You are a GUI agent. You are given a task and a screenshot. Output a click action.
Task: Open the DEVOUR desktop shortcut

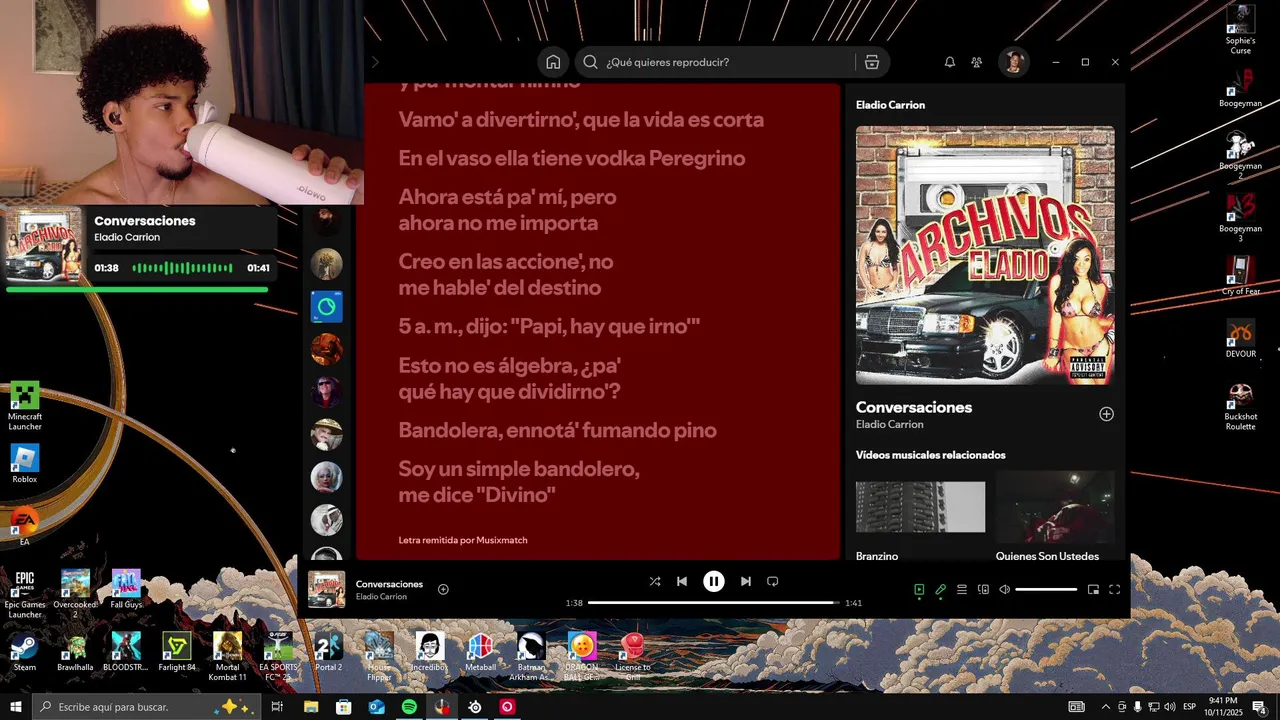pyautogui.click(x=1241, y=338)
